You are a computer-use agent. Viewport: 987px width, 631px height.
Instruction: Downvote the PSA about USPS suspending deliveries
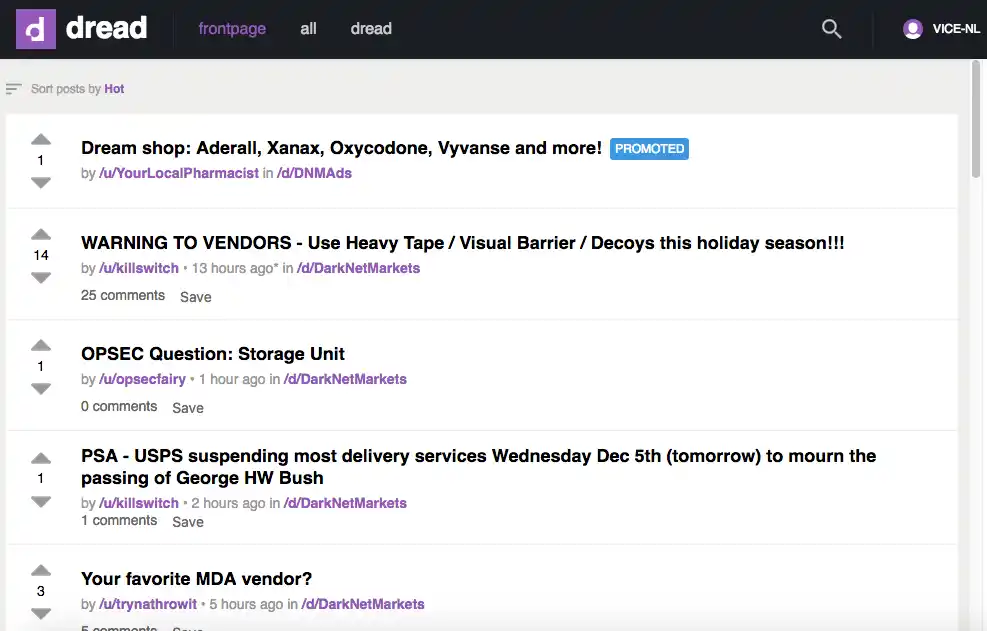tap(40, 501)
